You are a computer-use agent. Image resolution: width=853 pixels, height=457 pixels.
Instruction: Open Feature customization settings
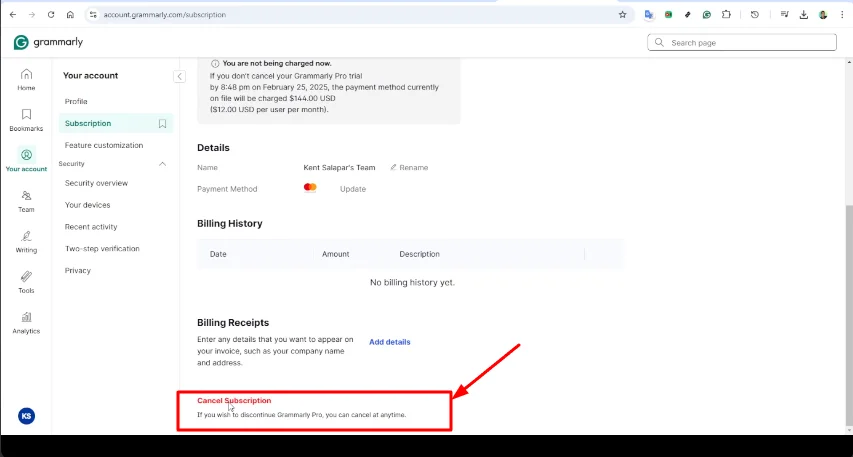coord(104,145)
